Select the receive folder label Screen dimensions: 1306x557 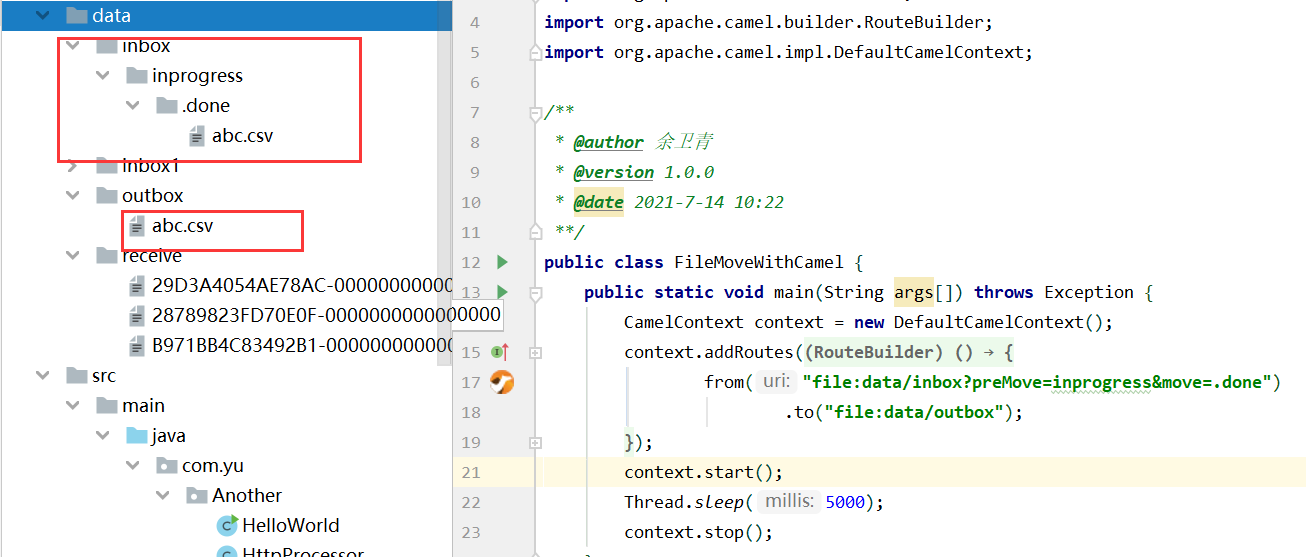(x=152, y=256)
